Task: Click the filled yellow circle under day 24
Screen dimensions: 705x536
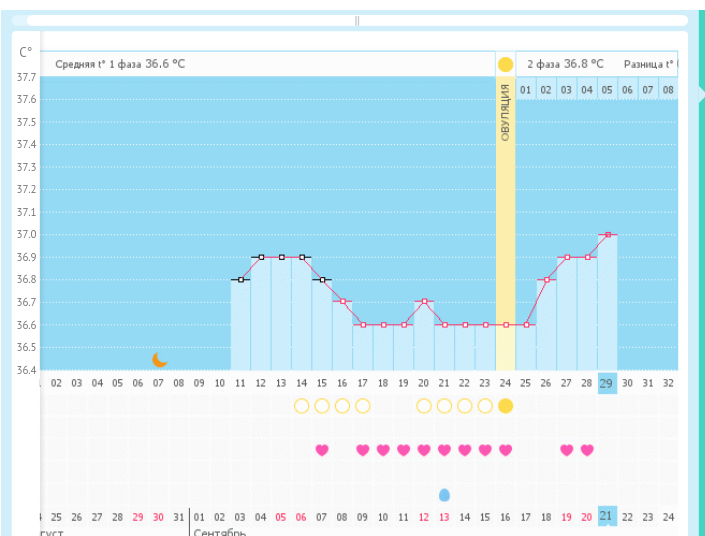Action: coord(505,406)
